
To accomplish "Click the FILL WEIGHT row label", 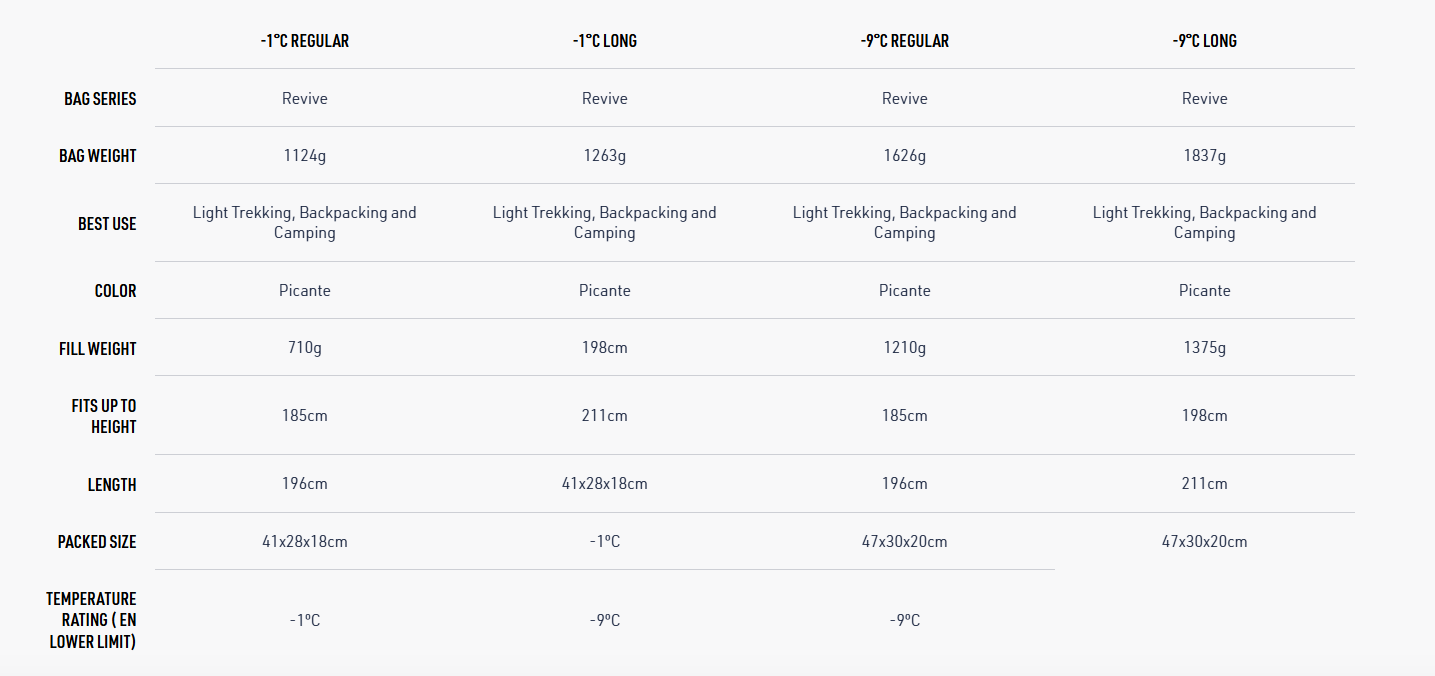I will (97, 349).
